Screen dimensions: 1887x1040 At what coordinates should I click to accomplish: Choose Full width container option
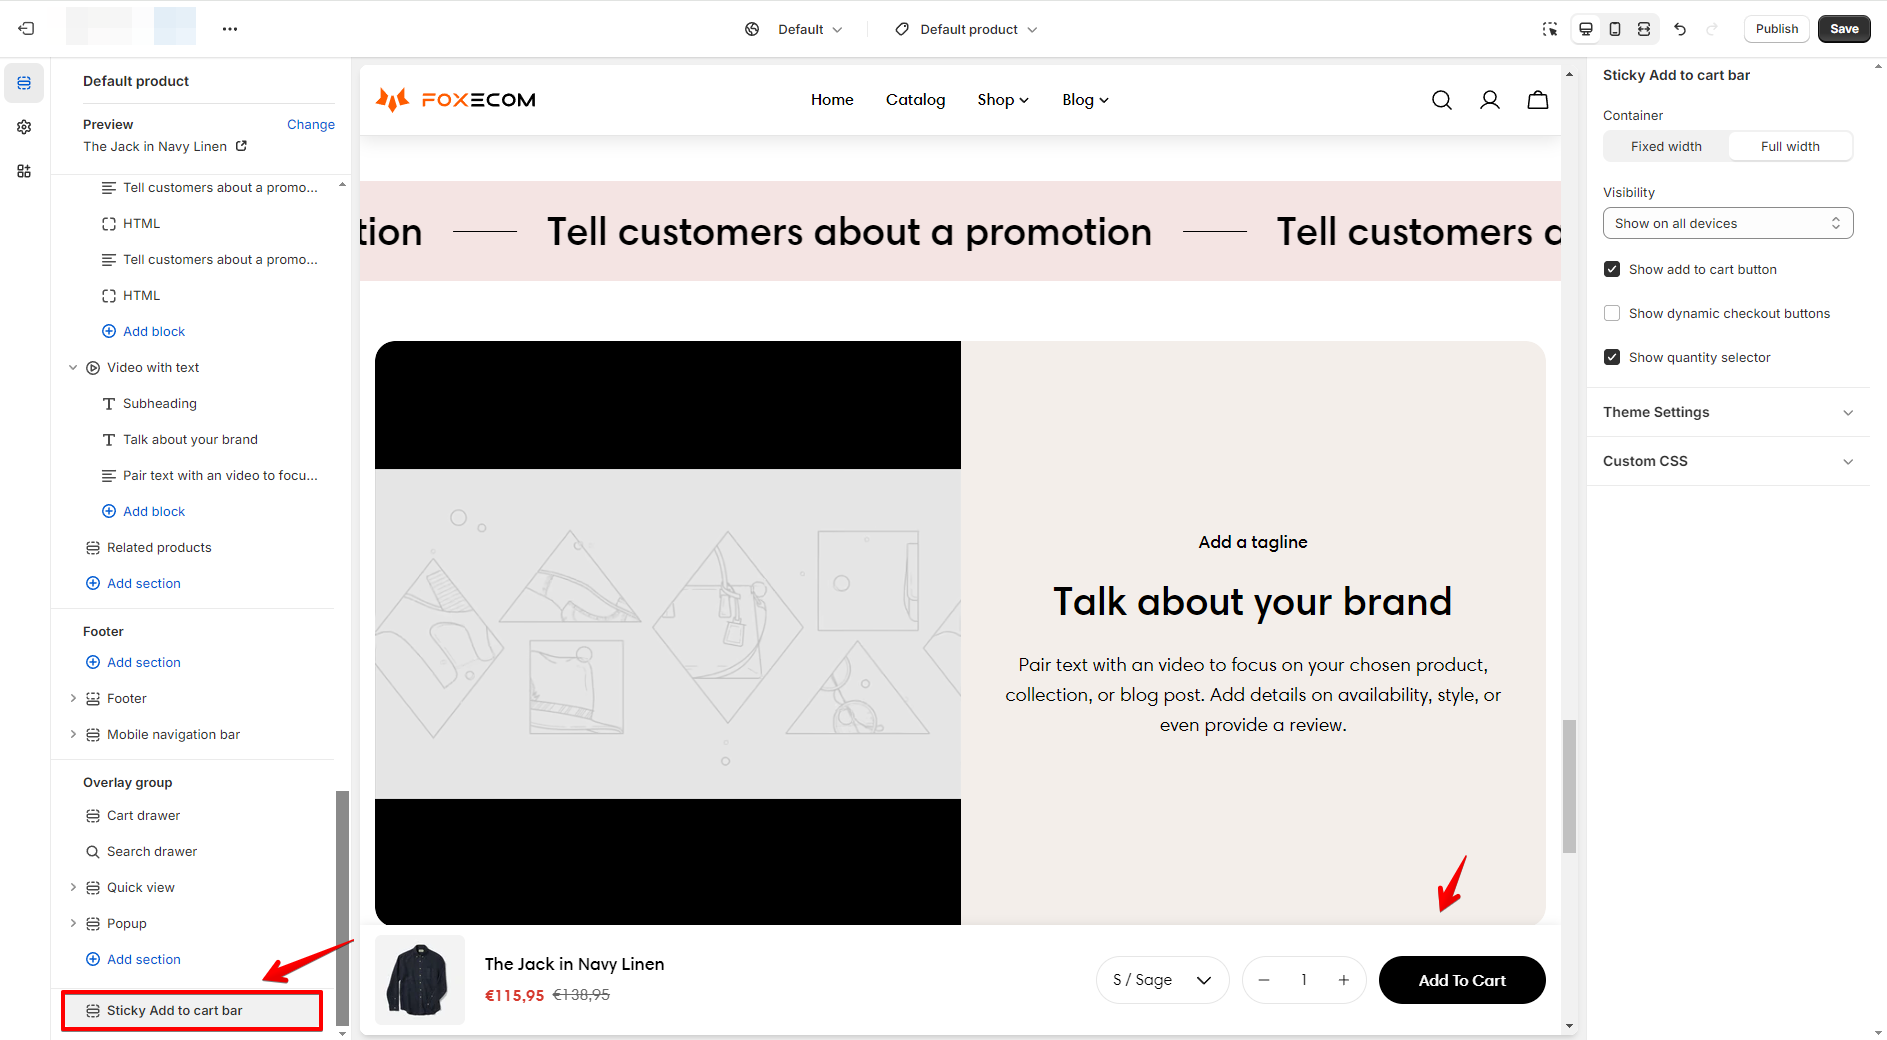1790,146
